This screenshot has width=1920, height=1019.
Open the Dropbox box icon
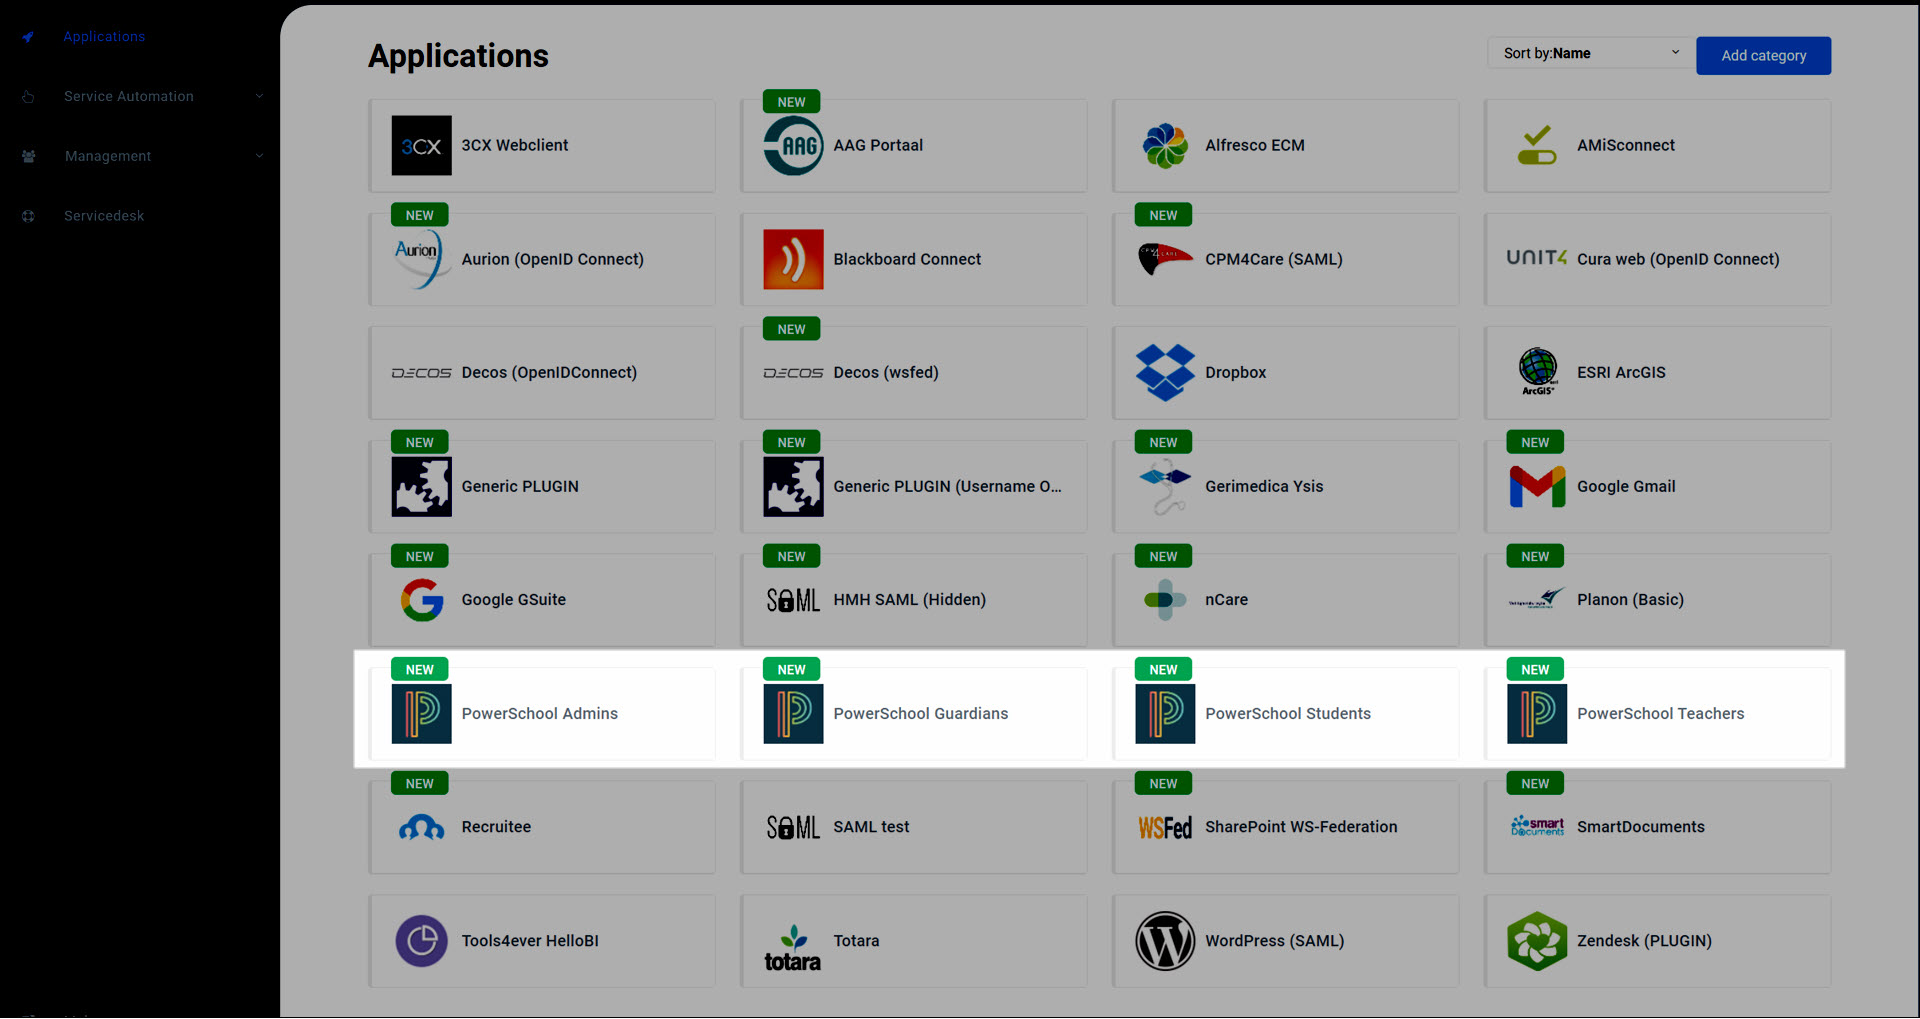tap(1165, 373)
